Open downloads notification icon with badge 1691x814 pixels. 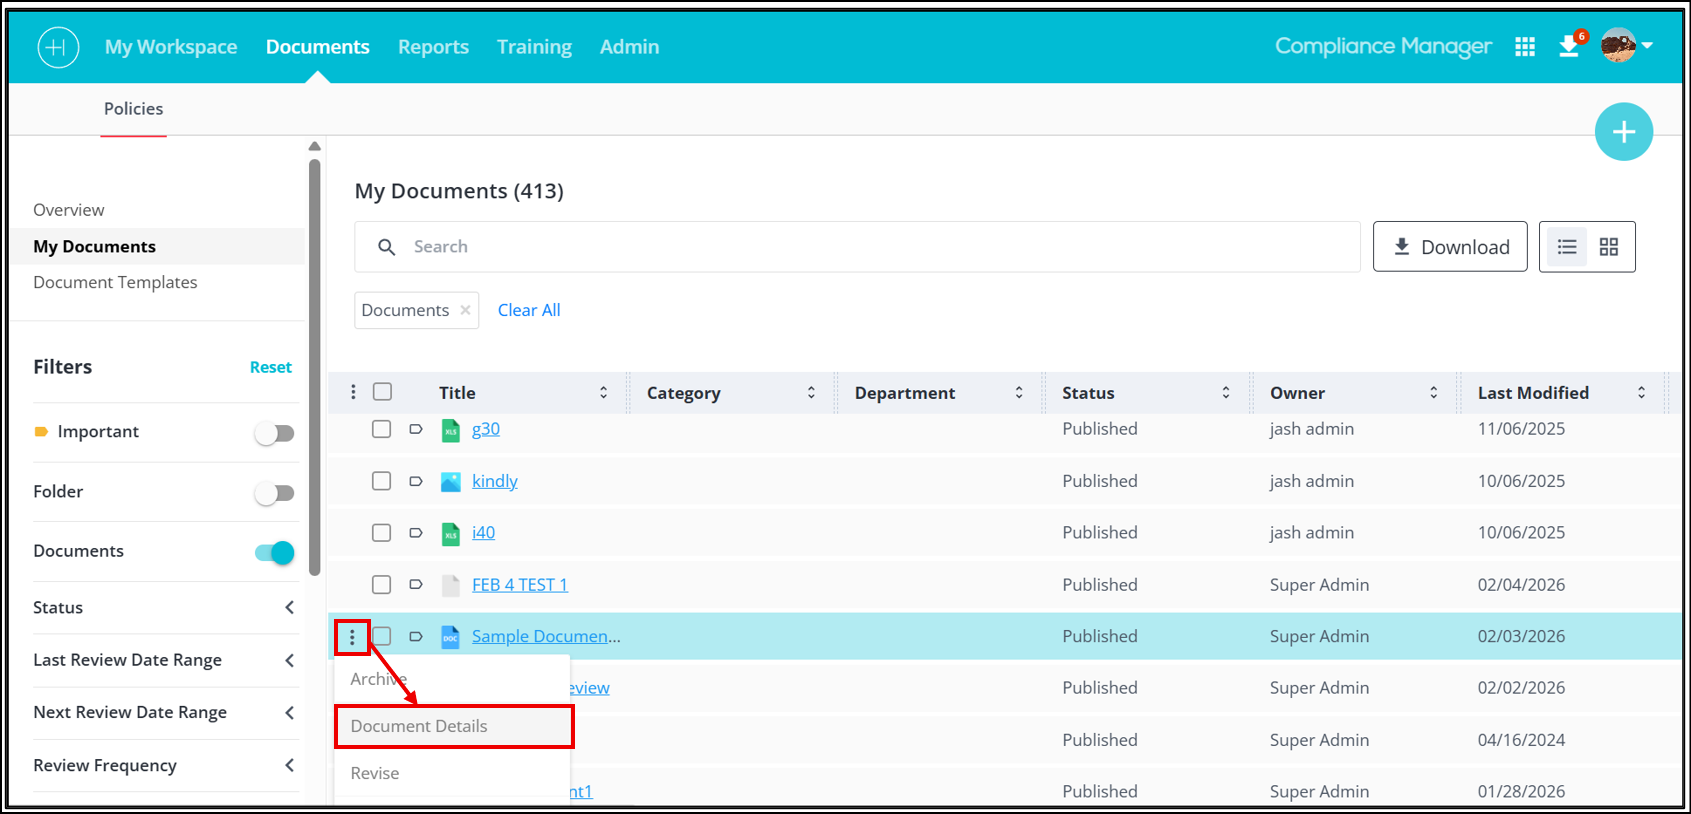point(1571,45)
